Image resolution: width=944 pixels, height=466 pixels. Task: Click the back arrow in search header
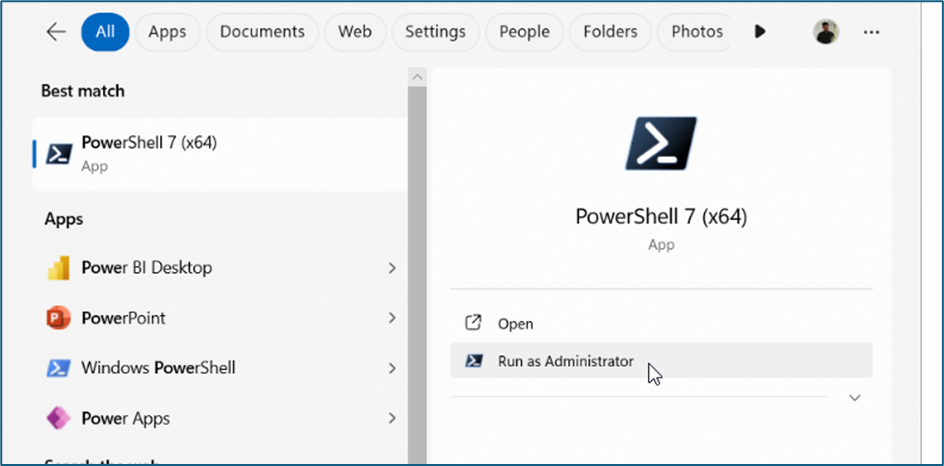click(x=56, y=32)
